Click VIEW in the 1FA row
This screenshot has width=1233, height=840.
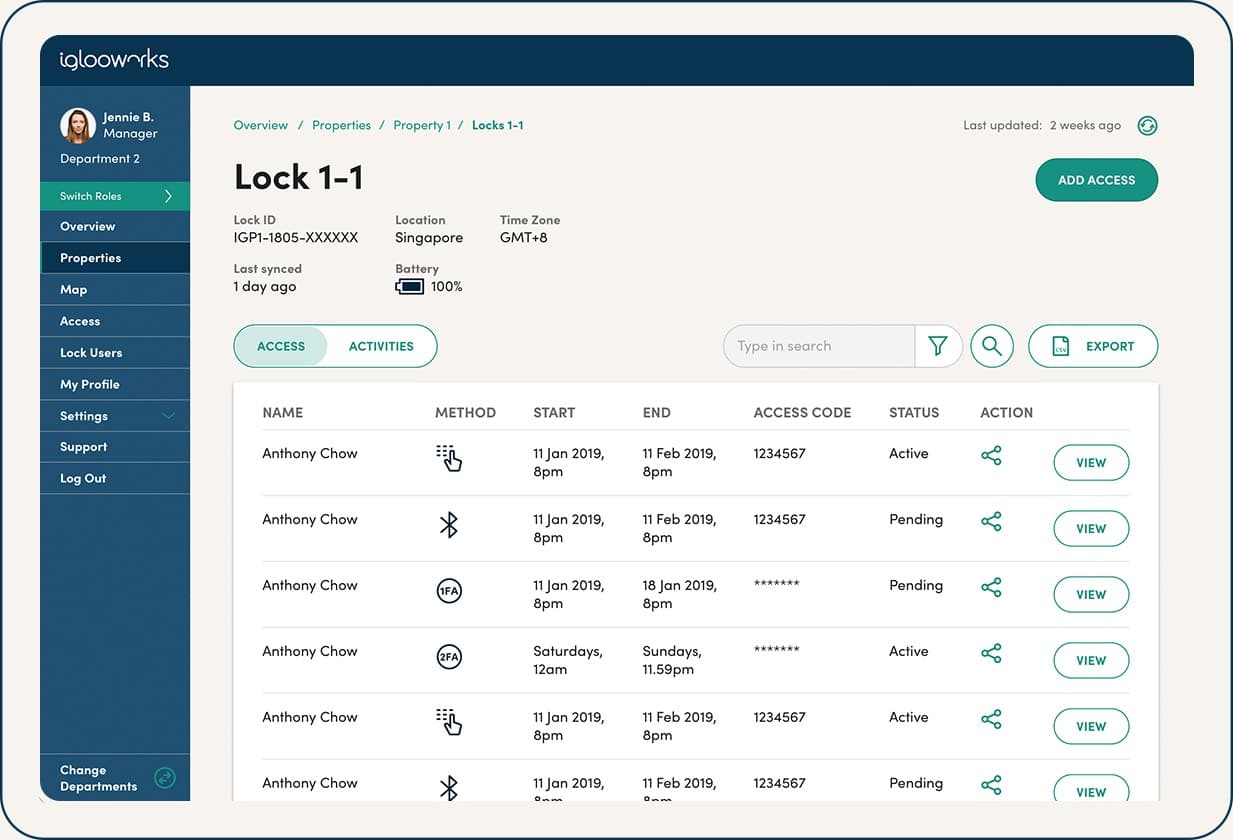coord(1091,595)
